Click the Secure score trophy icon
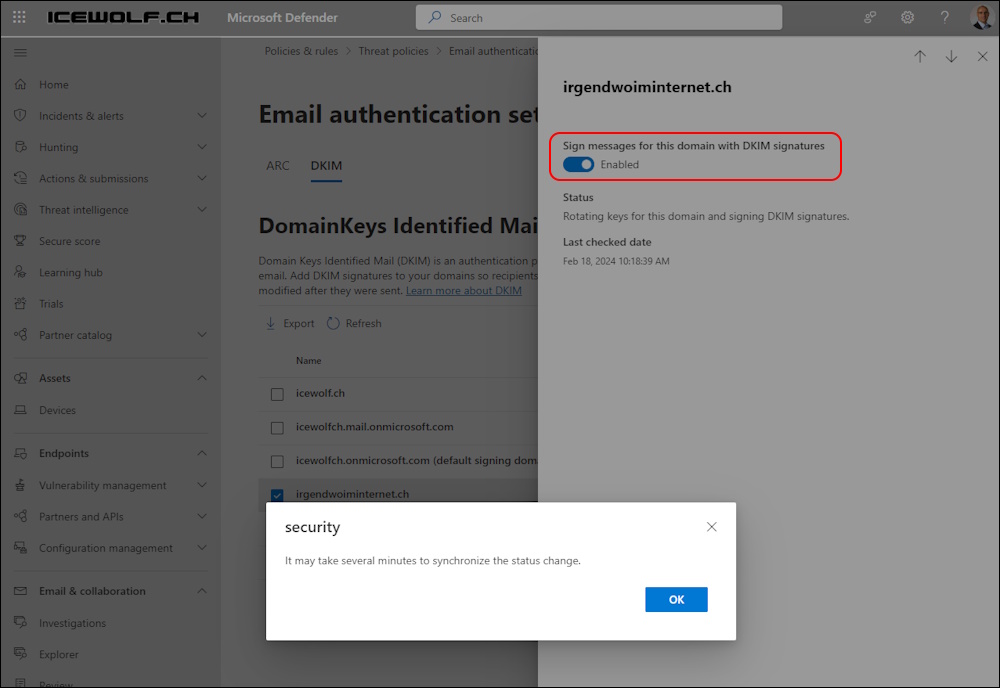 tap(20, 240)
